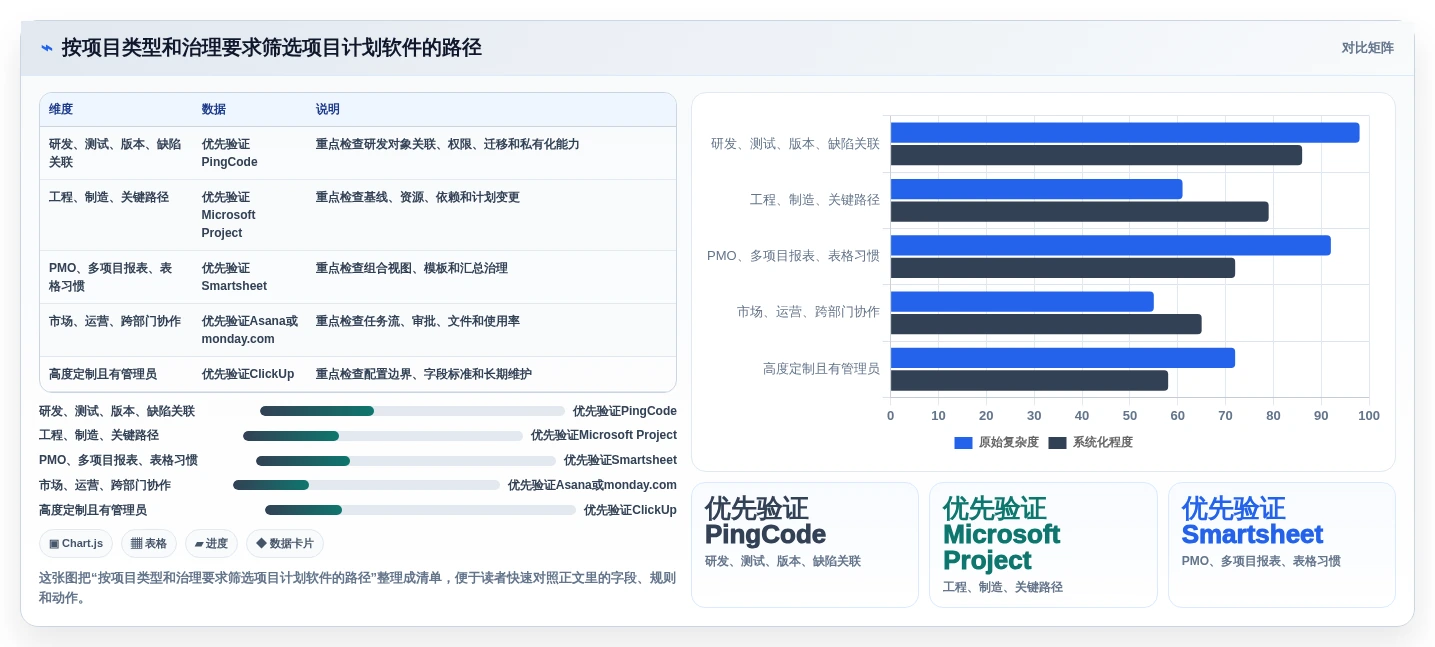Click x-axis tick value 100
1435x647 pixels.
coord(1369,416)
